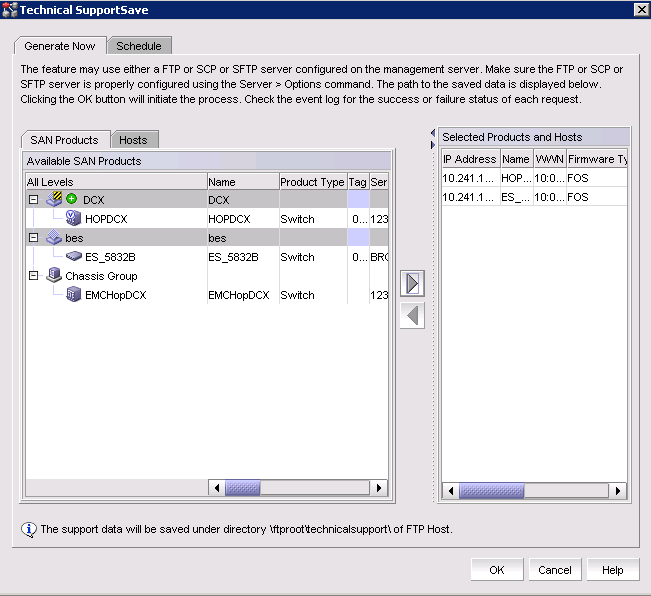Switch to the Schedule tab

click(x=138, y=46)
